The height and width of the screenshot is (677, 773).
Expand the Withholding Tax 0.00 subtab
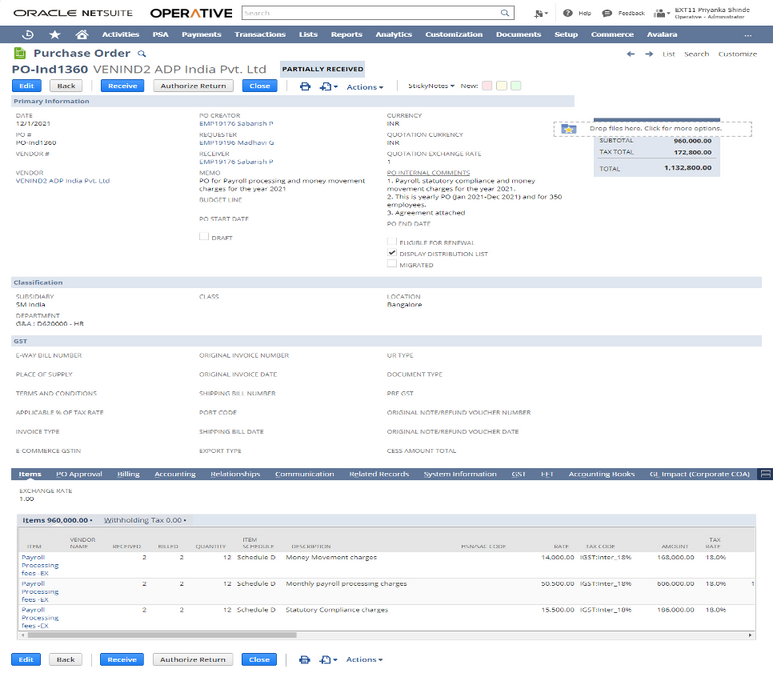point(145,520)
